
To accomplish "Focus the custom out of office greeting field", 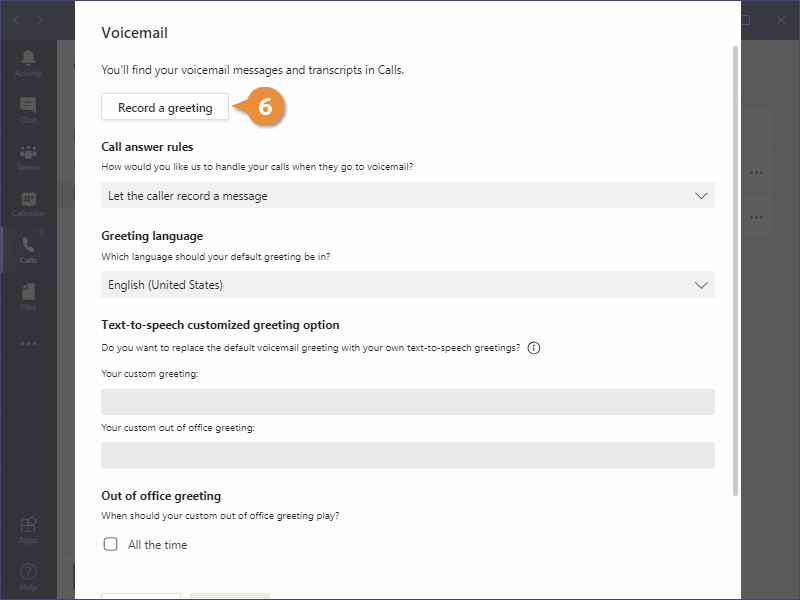I will click(x=408, y=456).
